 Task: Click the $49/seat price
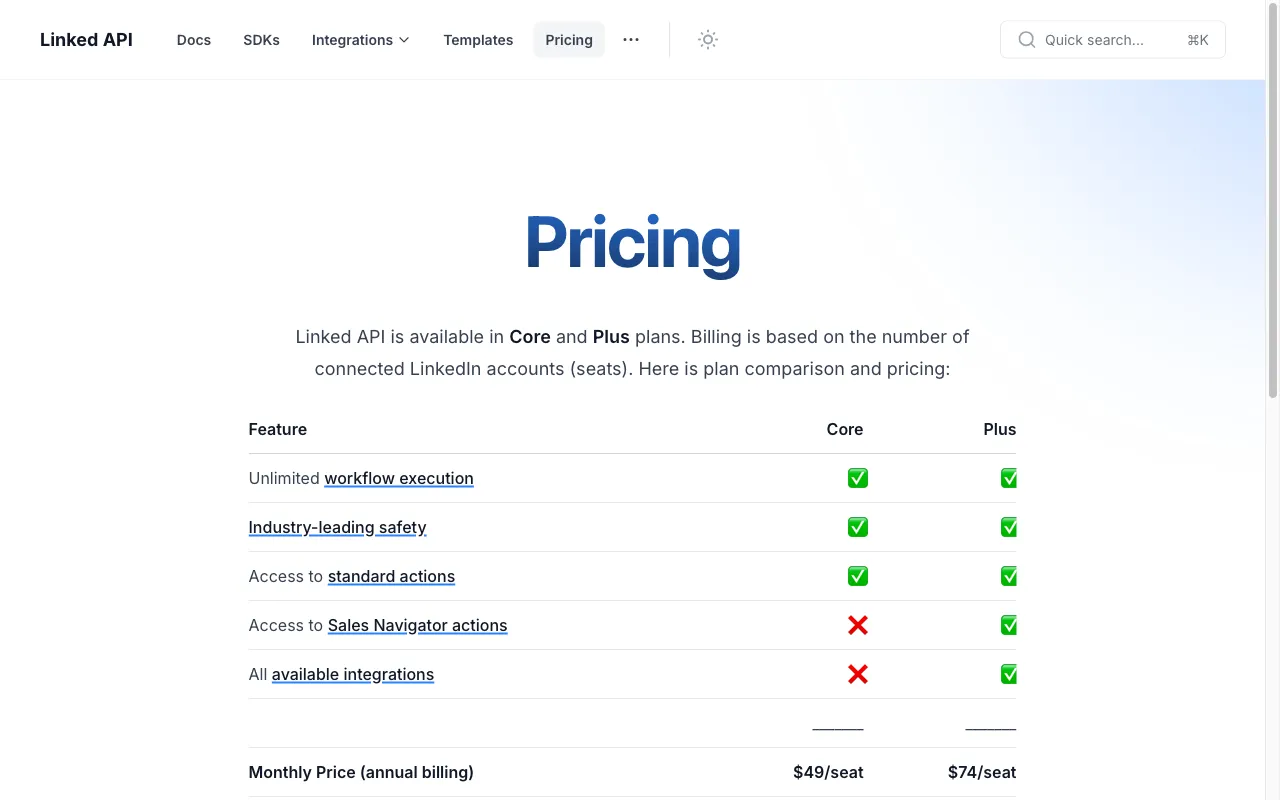(x=828, y=772)
